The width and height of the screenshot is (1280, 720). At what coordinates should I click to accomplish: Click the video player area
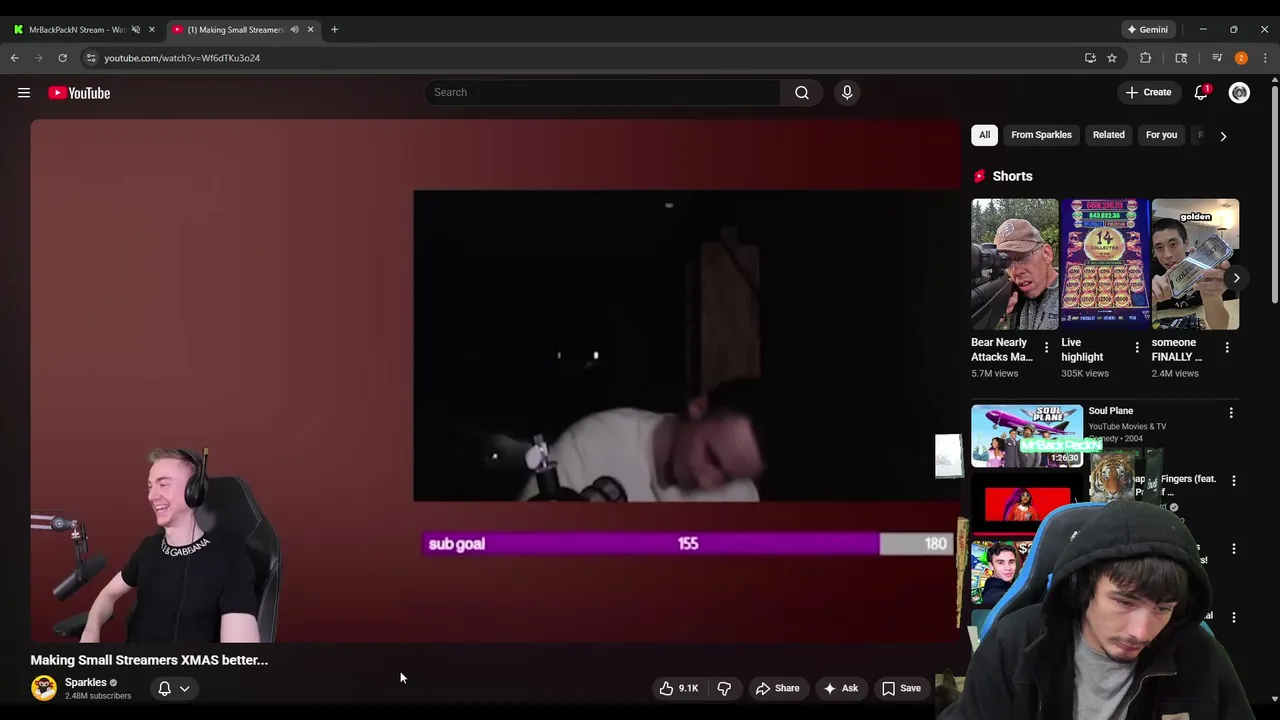(x=495, y=380)
